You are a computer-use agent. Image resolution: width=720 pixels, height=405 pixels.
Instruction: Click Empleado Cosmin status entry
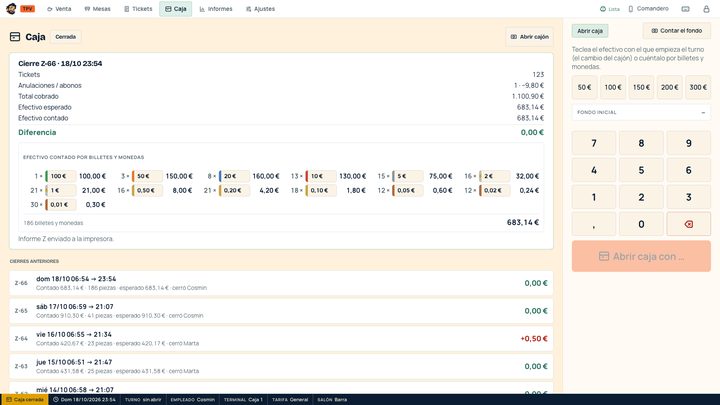[x=192, y=399]
